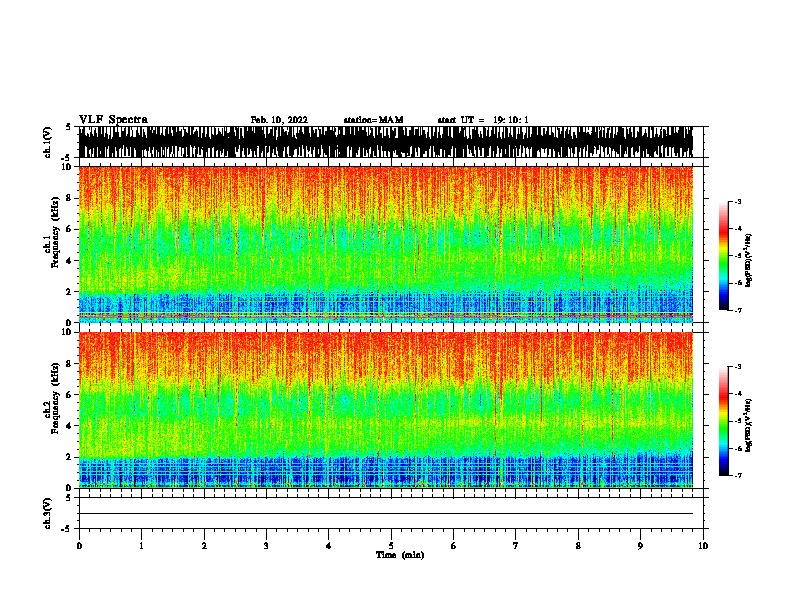Click the color scale bar beside ch.1 spectrogram

pos(723,256)
